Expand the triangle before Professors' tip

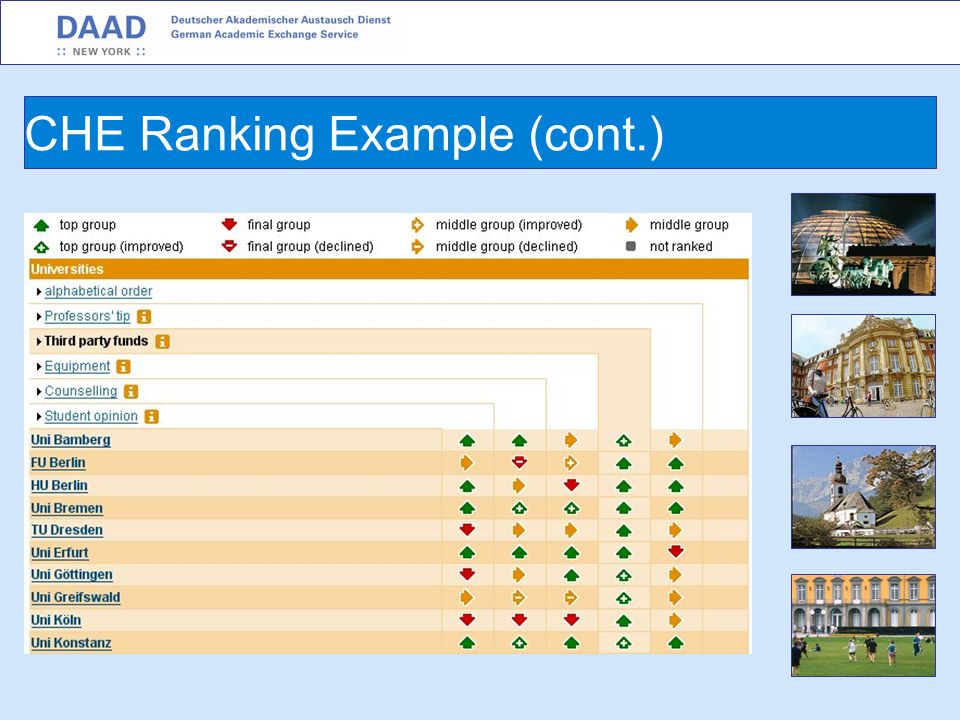[x=39, y=317]
